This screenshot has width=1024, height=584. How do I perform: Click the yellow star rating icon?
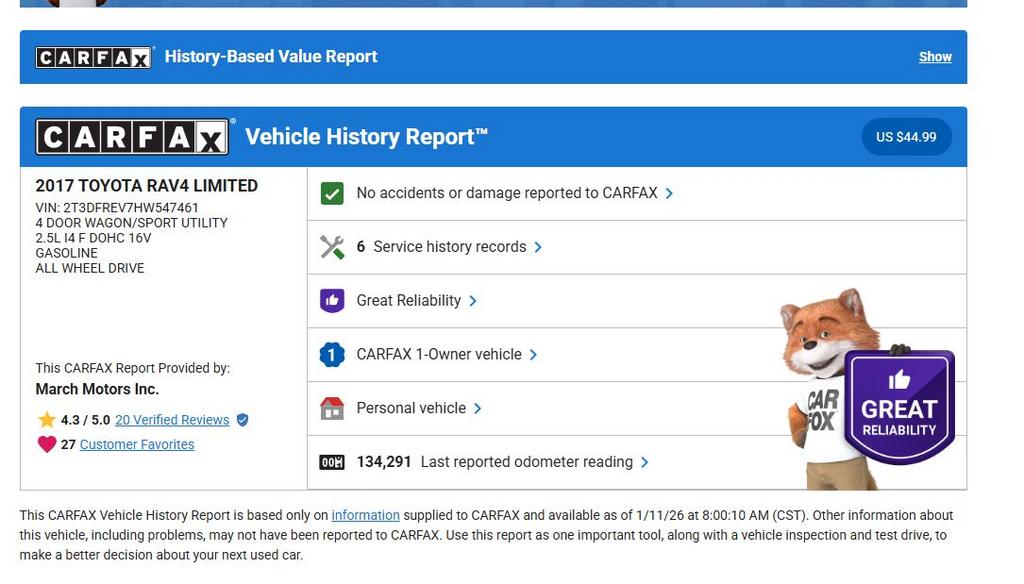(x=46, y=420)
